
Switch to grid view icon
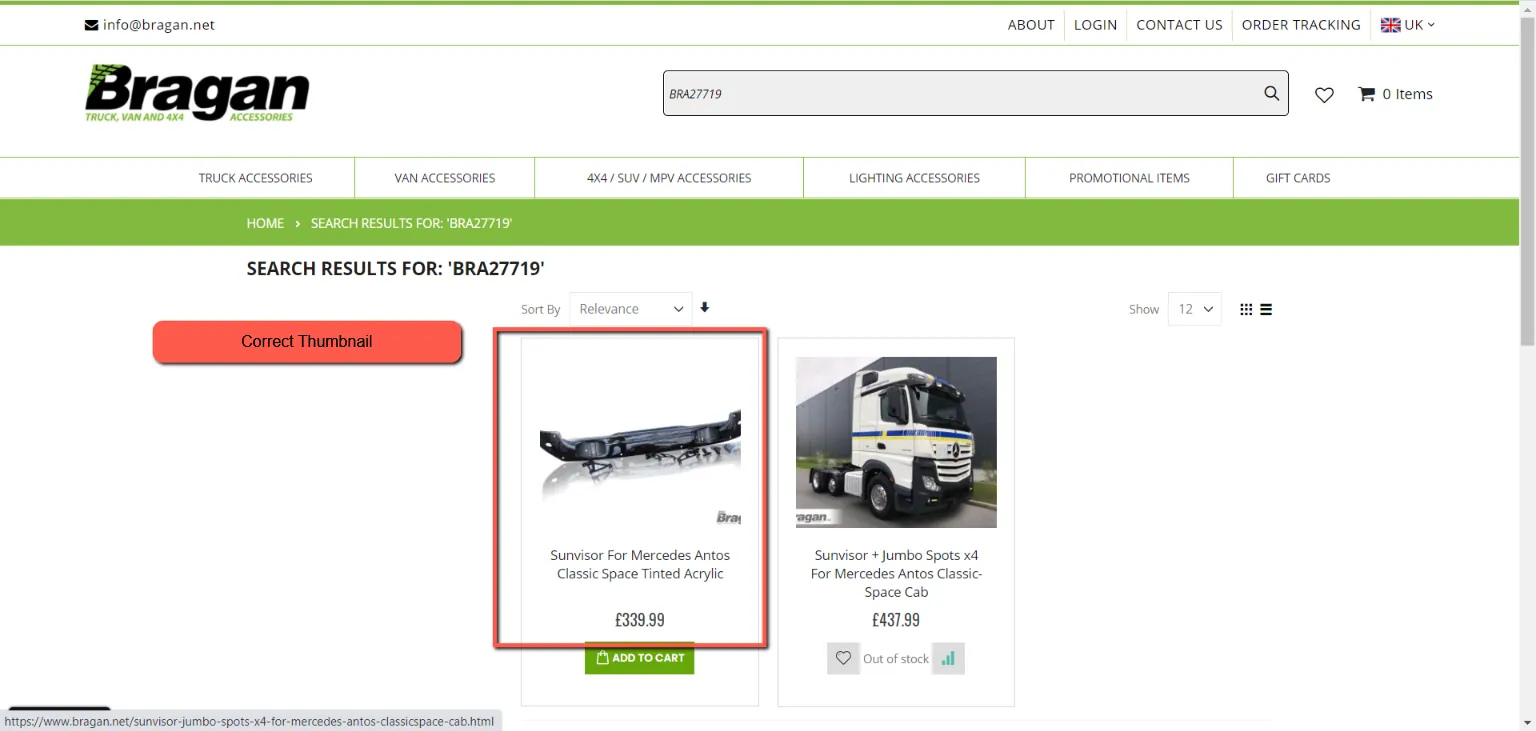pyautogui.click(x=1246, y=309)
